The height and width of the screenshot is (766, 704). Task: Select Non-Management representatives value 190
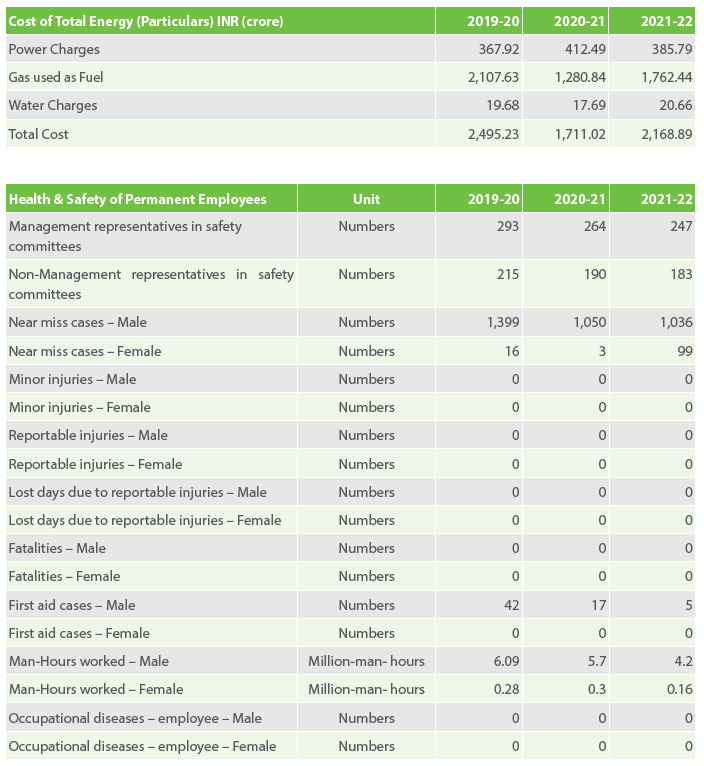click(x=595, y=275)
